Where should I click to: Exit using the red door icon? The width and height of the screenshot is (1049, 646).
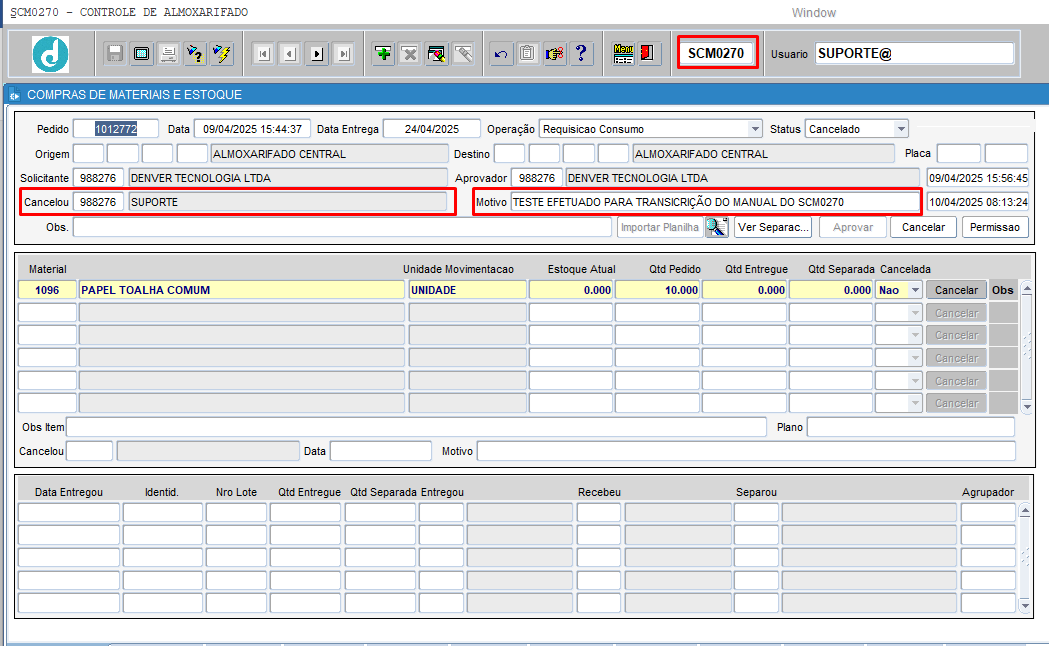[x=647, y=54]
